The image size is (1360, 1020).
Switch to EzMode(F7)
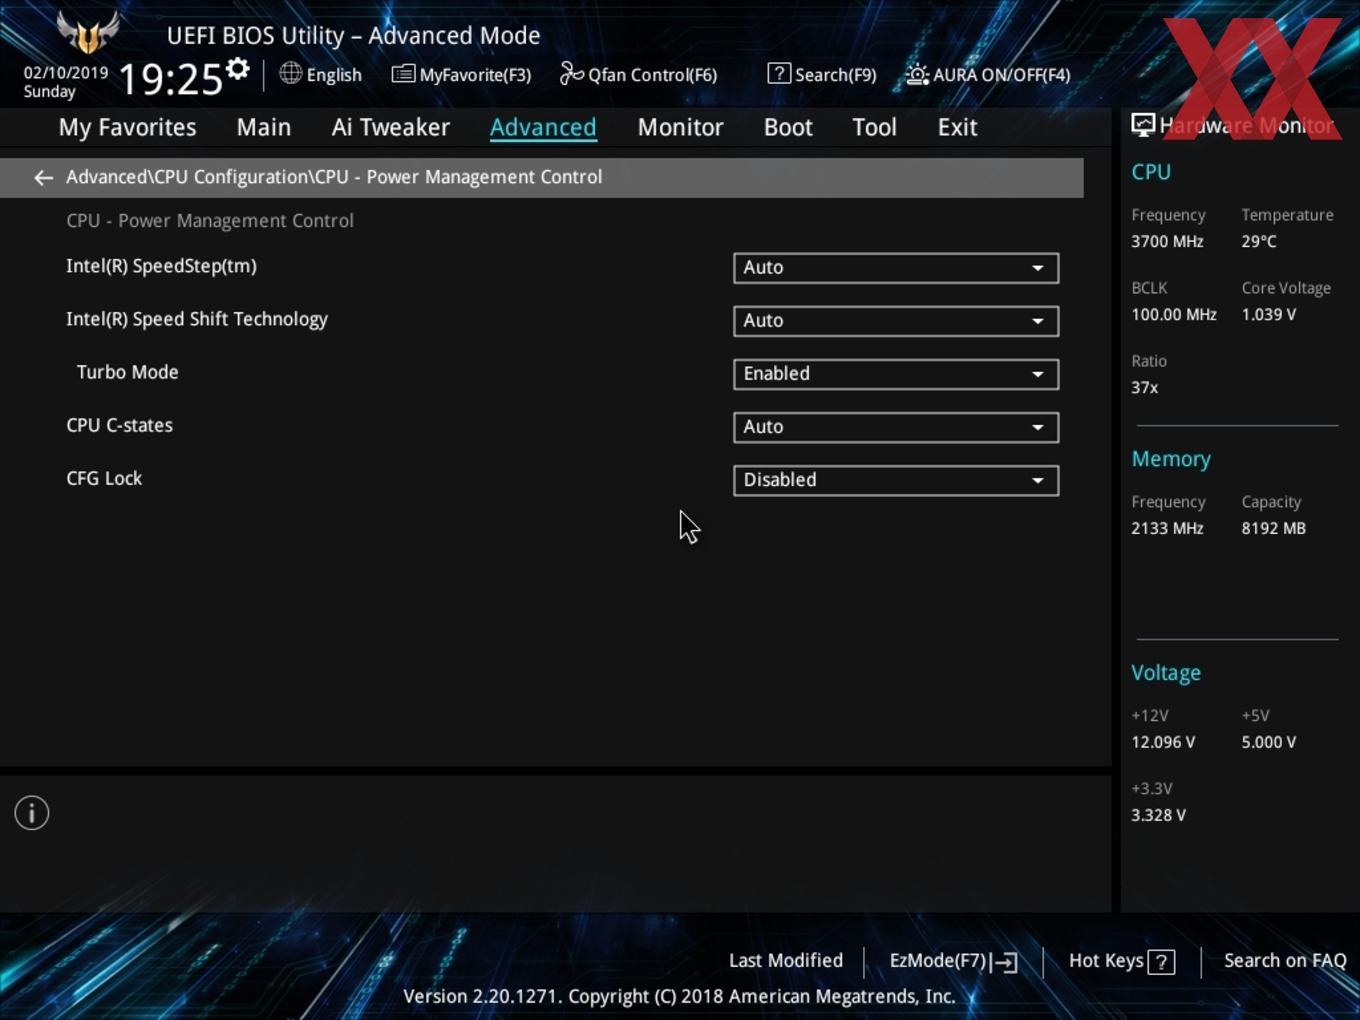[x=953, y=961]
